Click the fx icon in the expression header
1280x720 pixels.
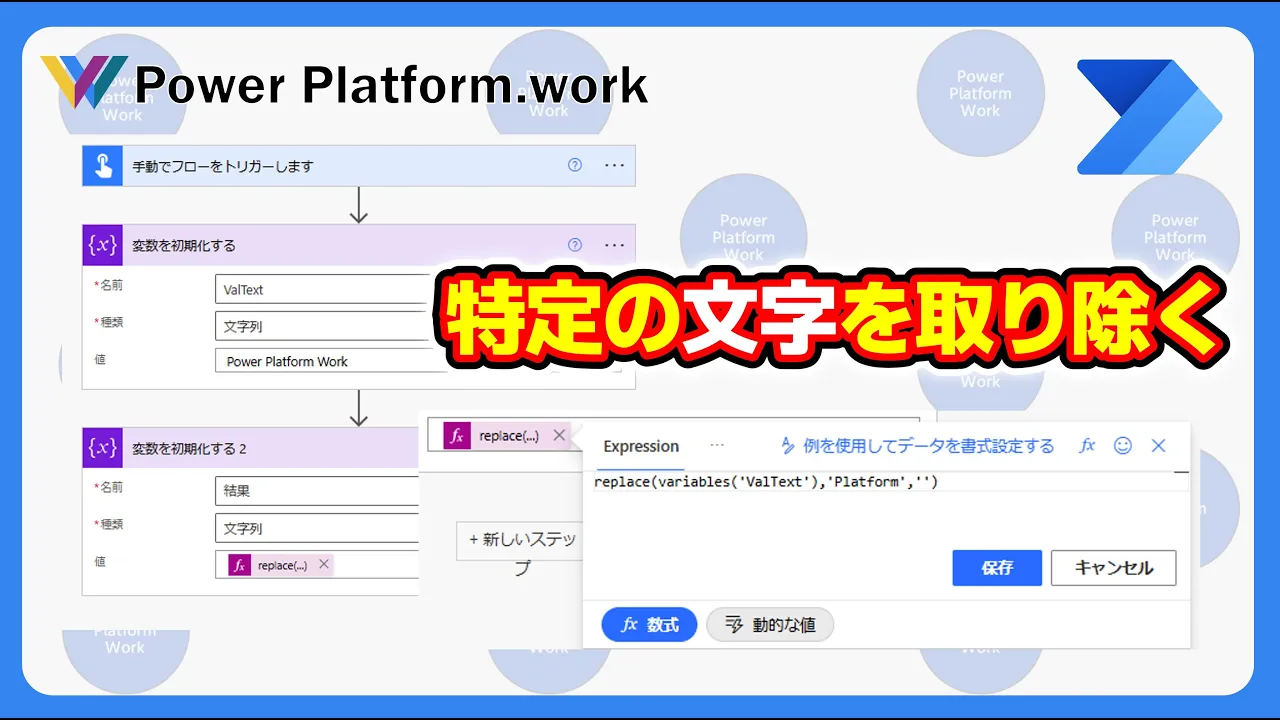1087,446
